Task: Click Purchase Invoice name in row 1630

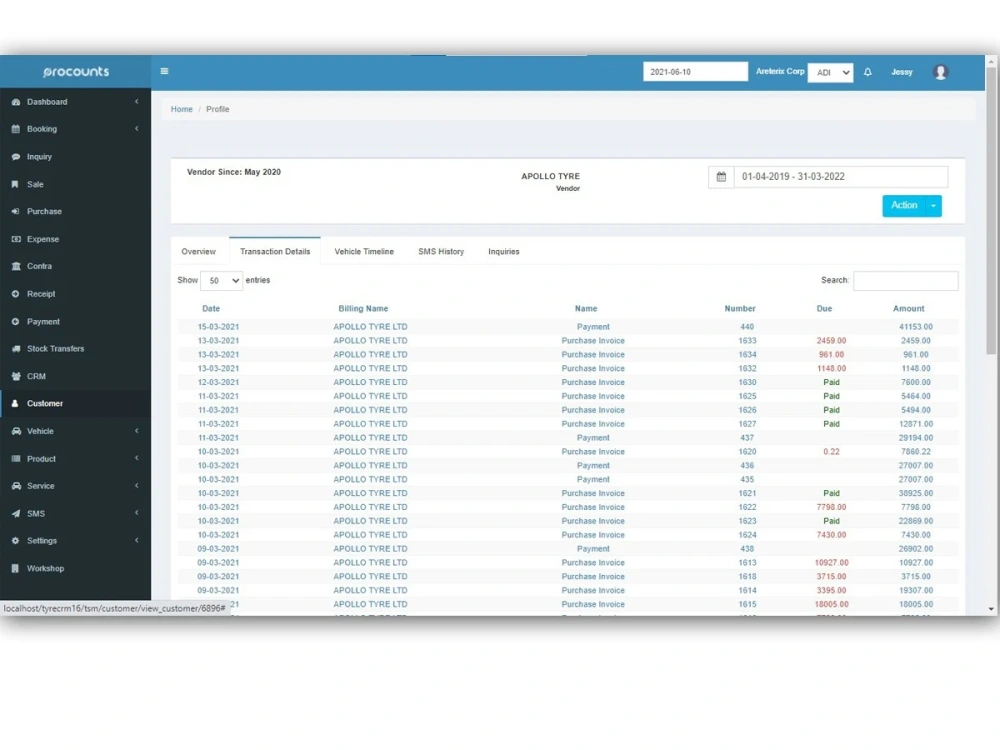Action: (592, 382)
